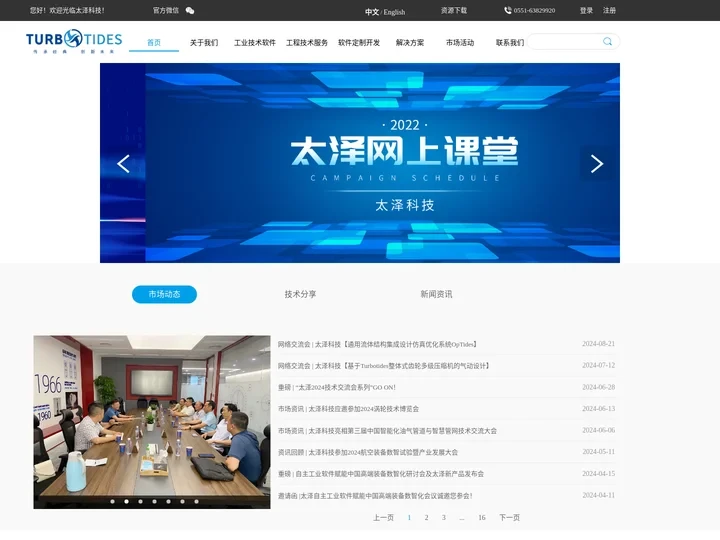Switch language to 中文
Image resolution: width=720 pixels, height=540 pixels.
(372, 12)
